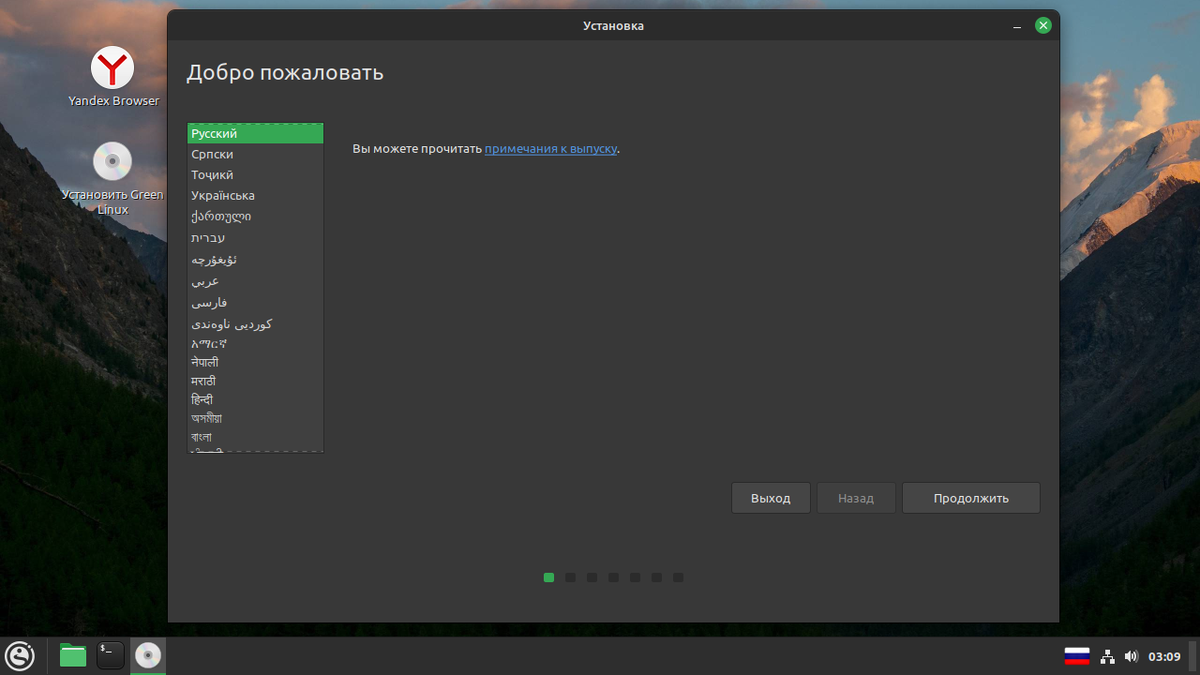Select मराठी in the language list
The height and width of the screenshot is (675, 1200).
point(256,381)
